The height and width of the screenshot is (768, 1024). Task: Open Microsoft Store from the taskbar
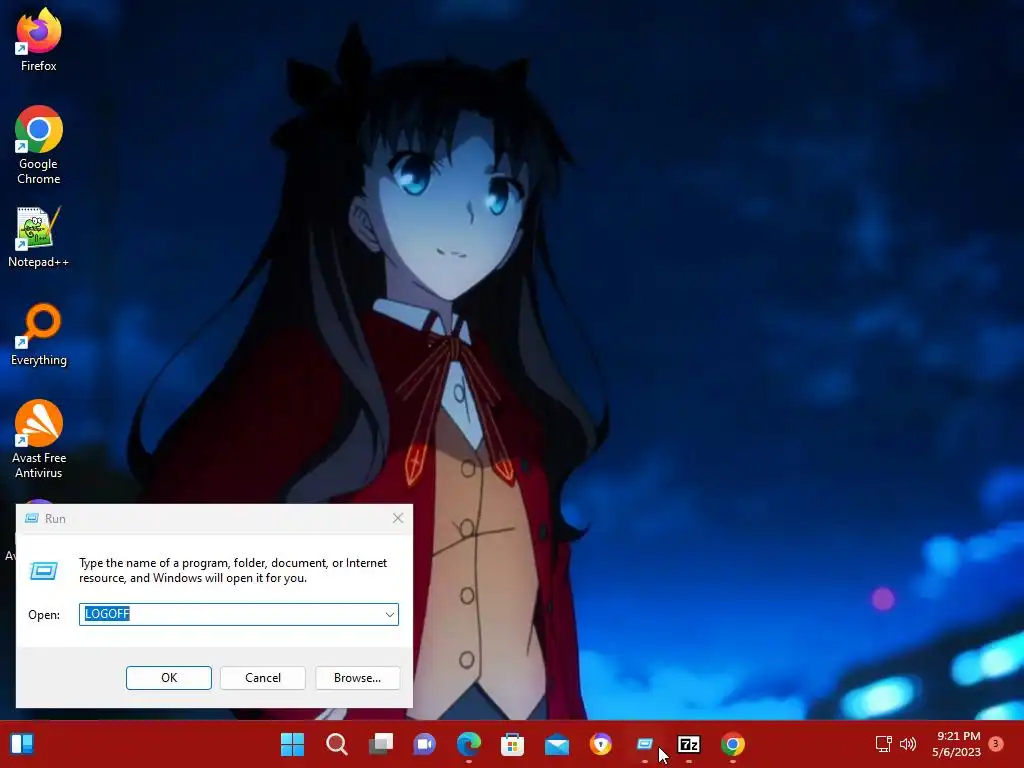click(x=513, y=744)
